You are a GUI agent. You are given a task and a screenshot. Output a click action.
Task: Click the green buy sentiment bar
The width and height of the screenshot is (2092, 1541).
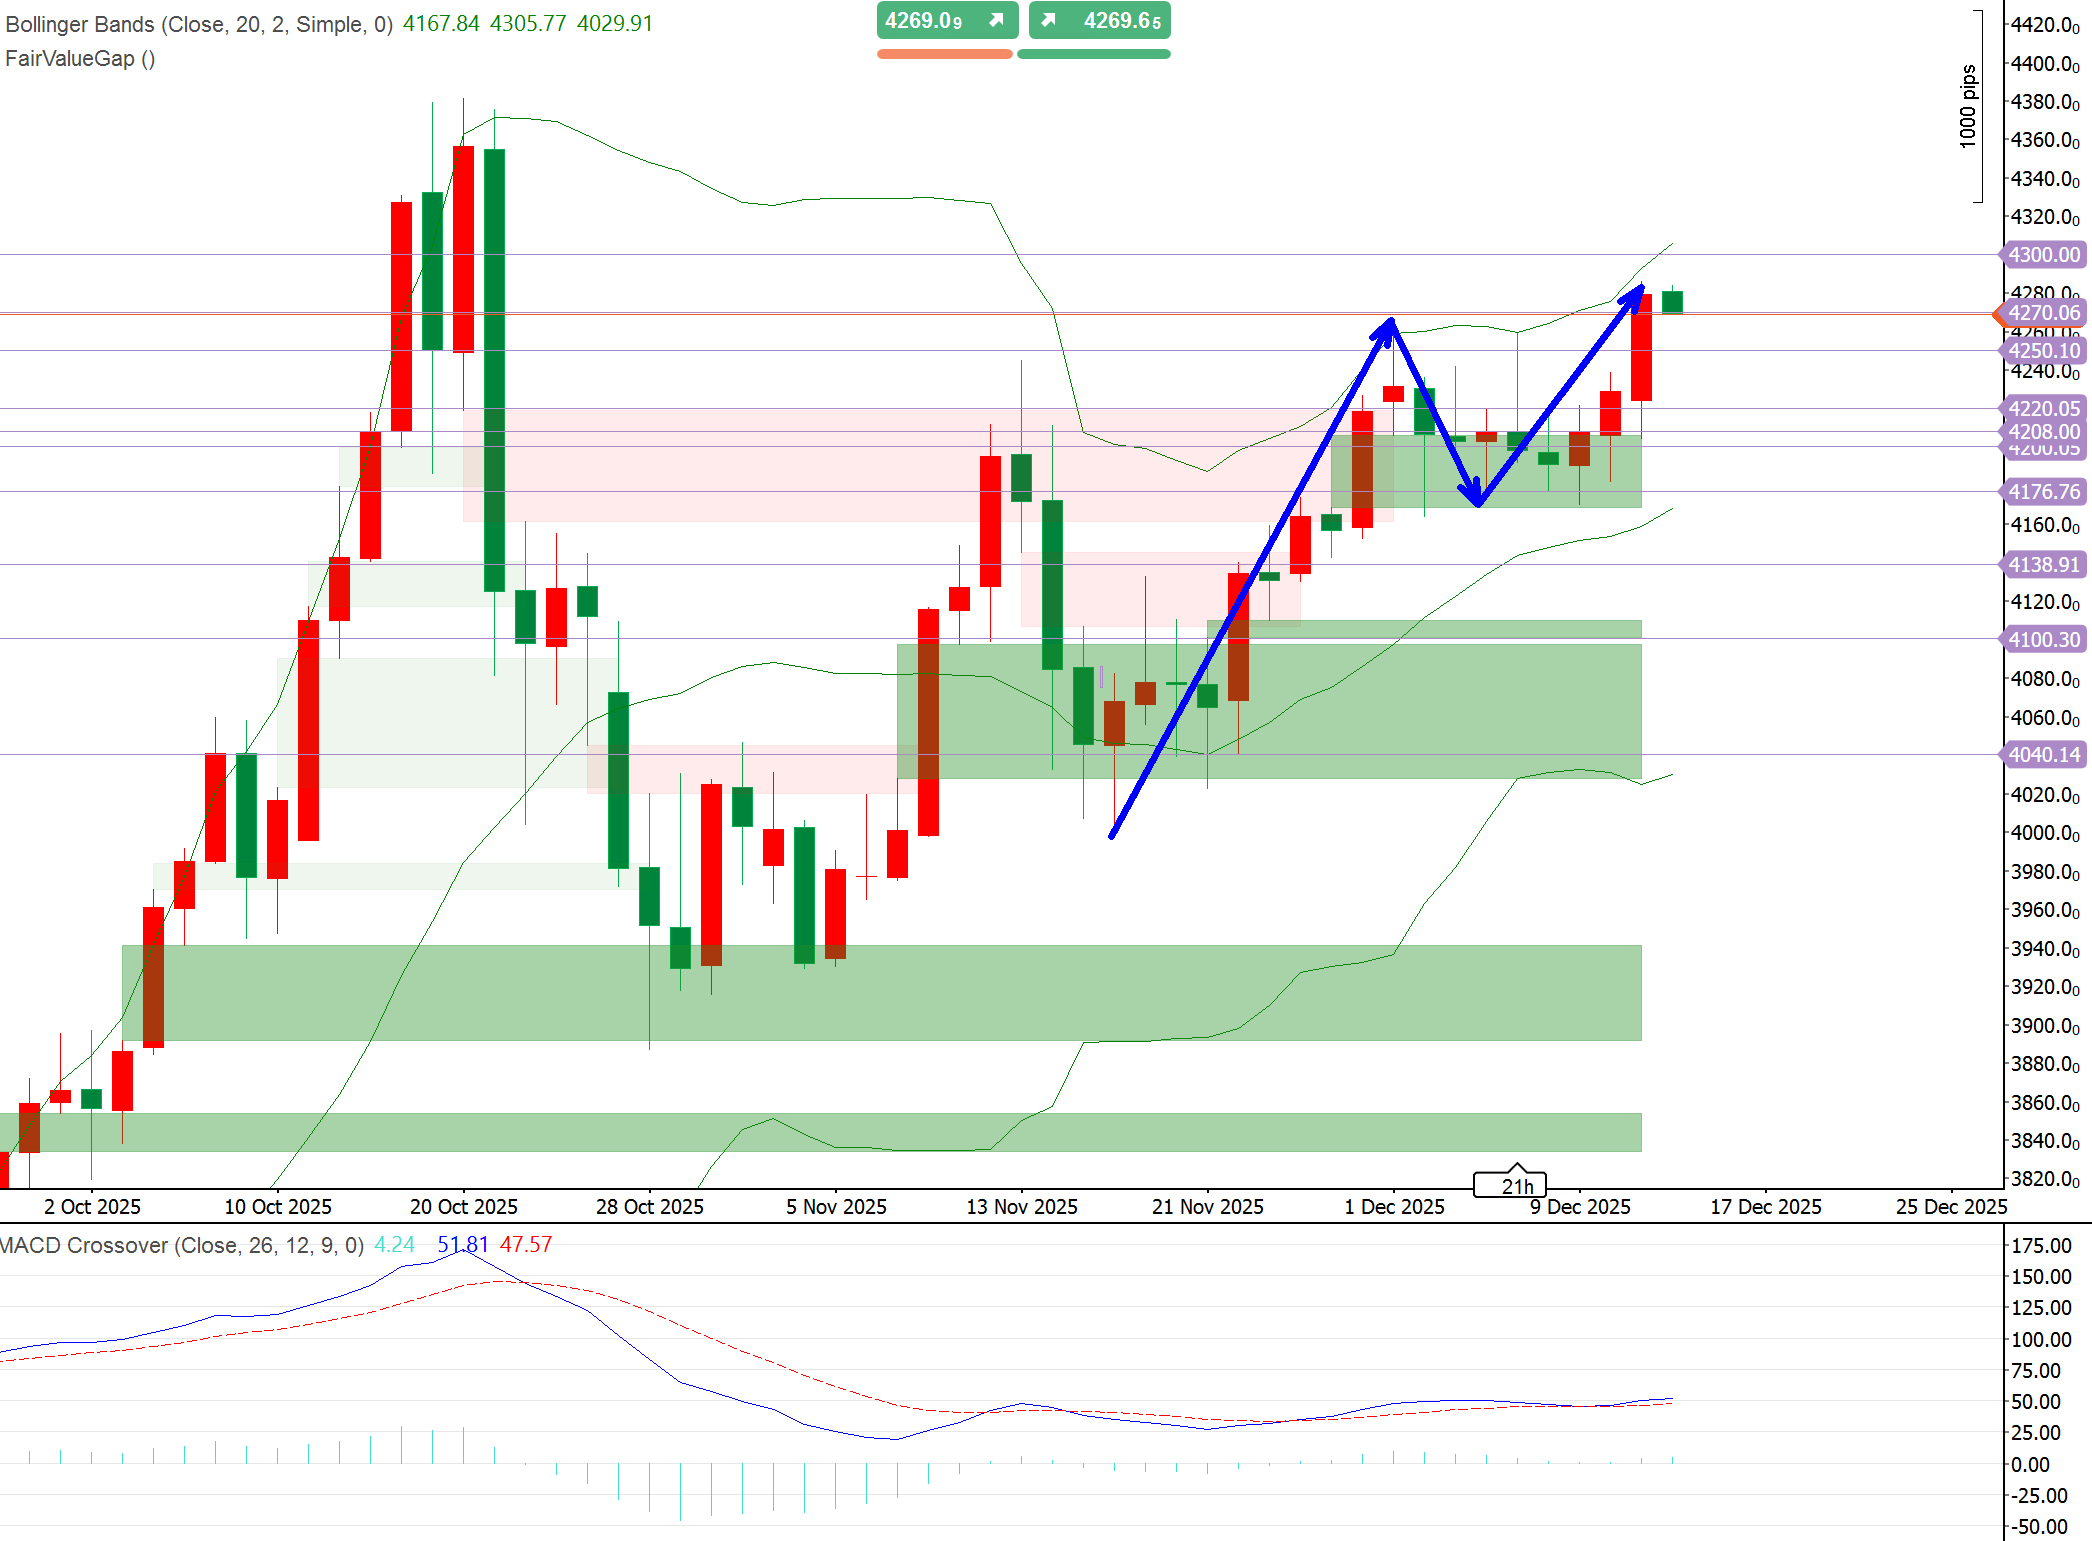(x=1093, y=54)
